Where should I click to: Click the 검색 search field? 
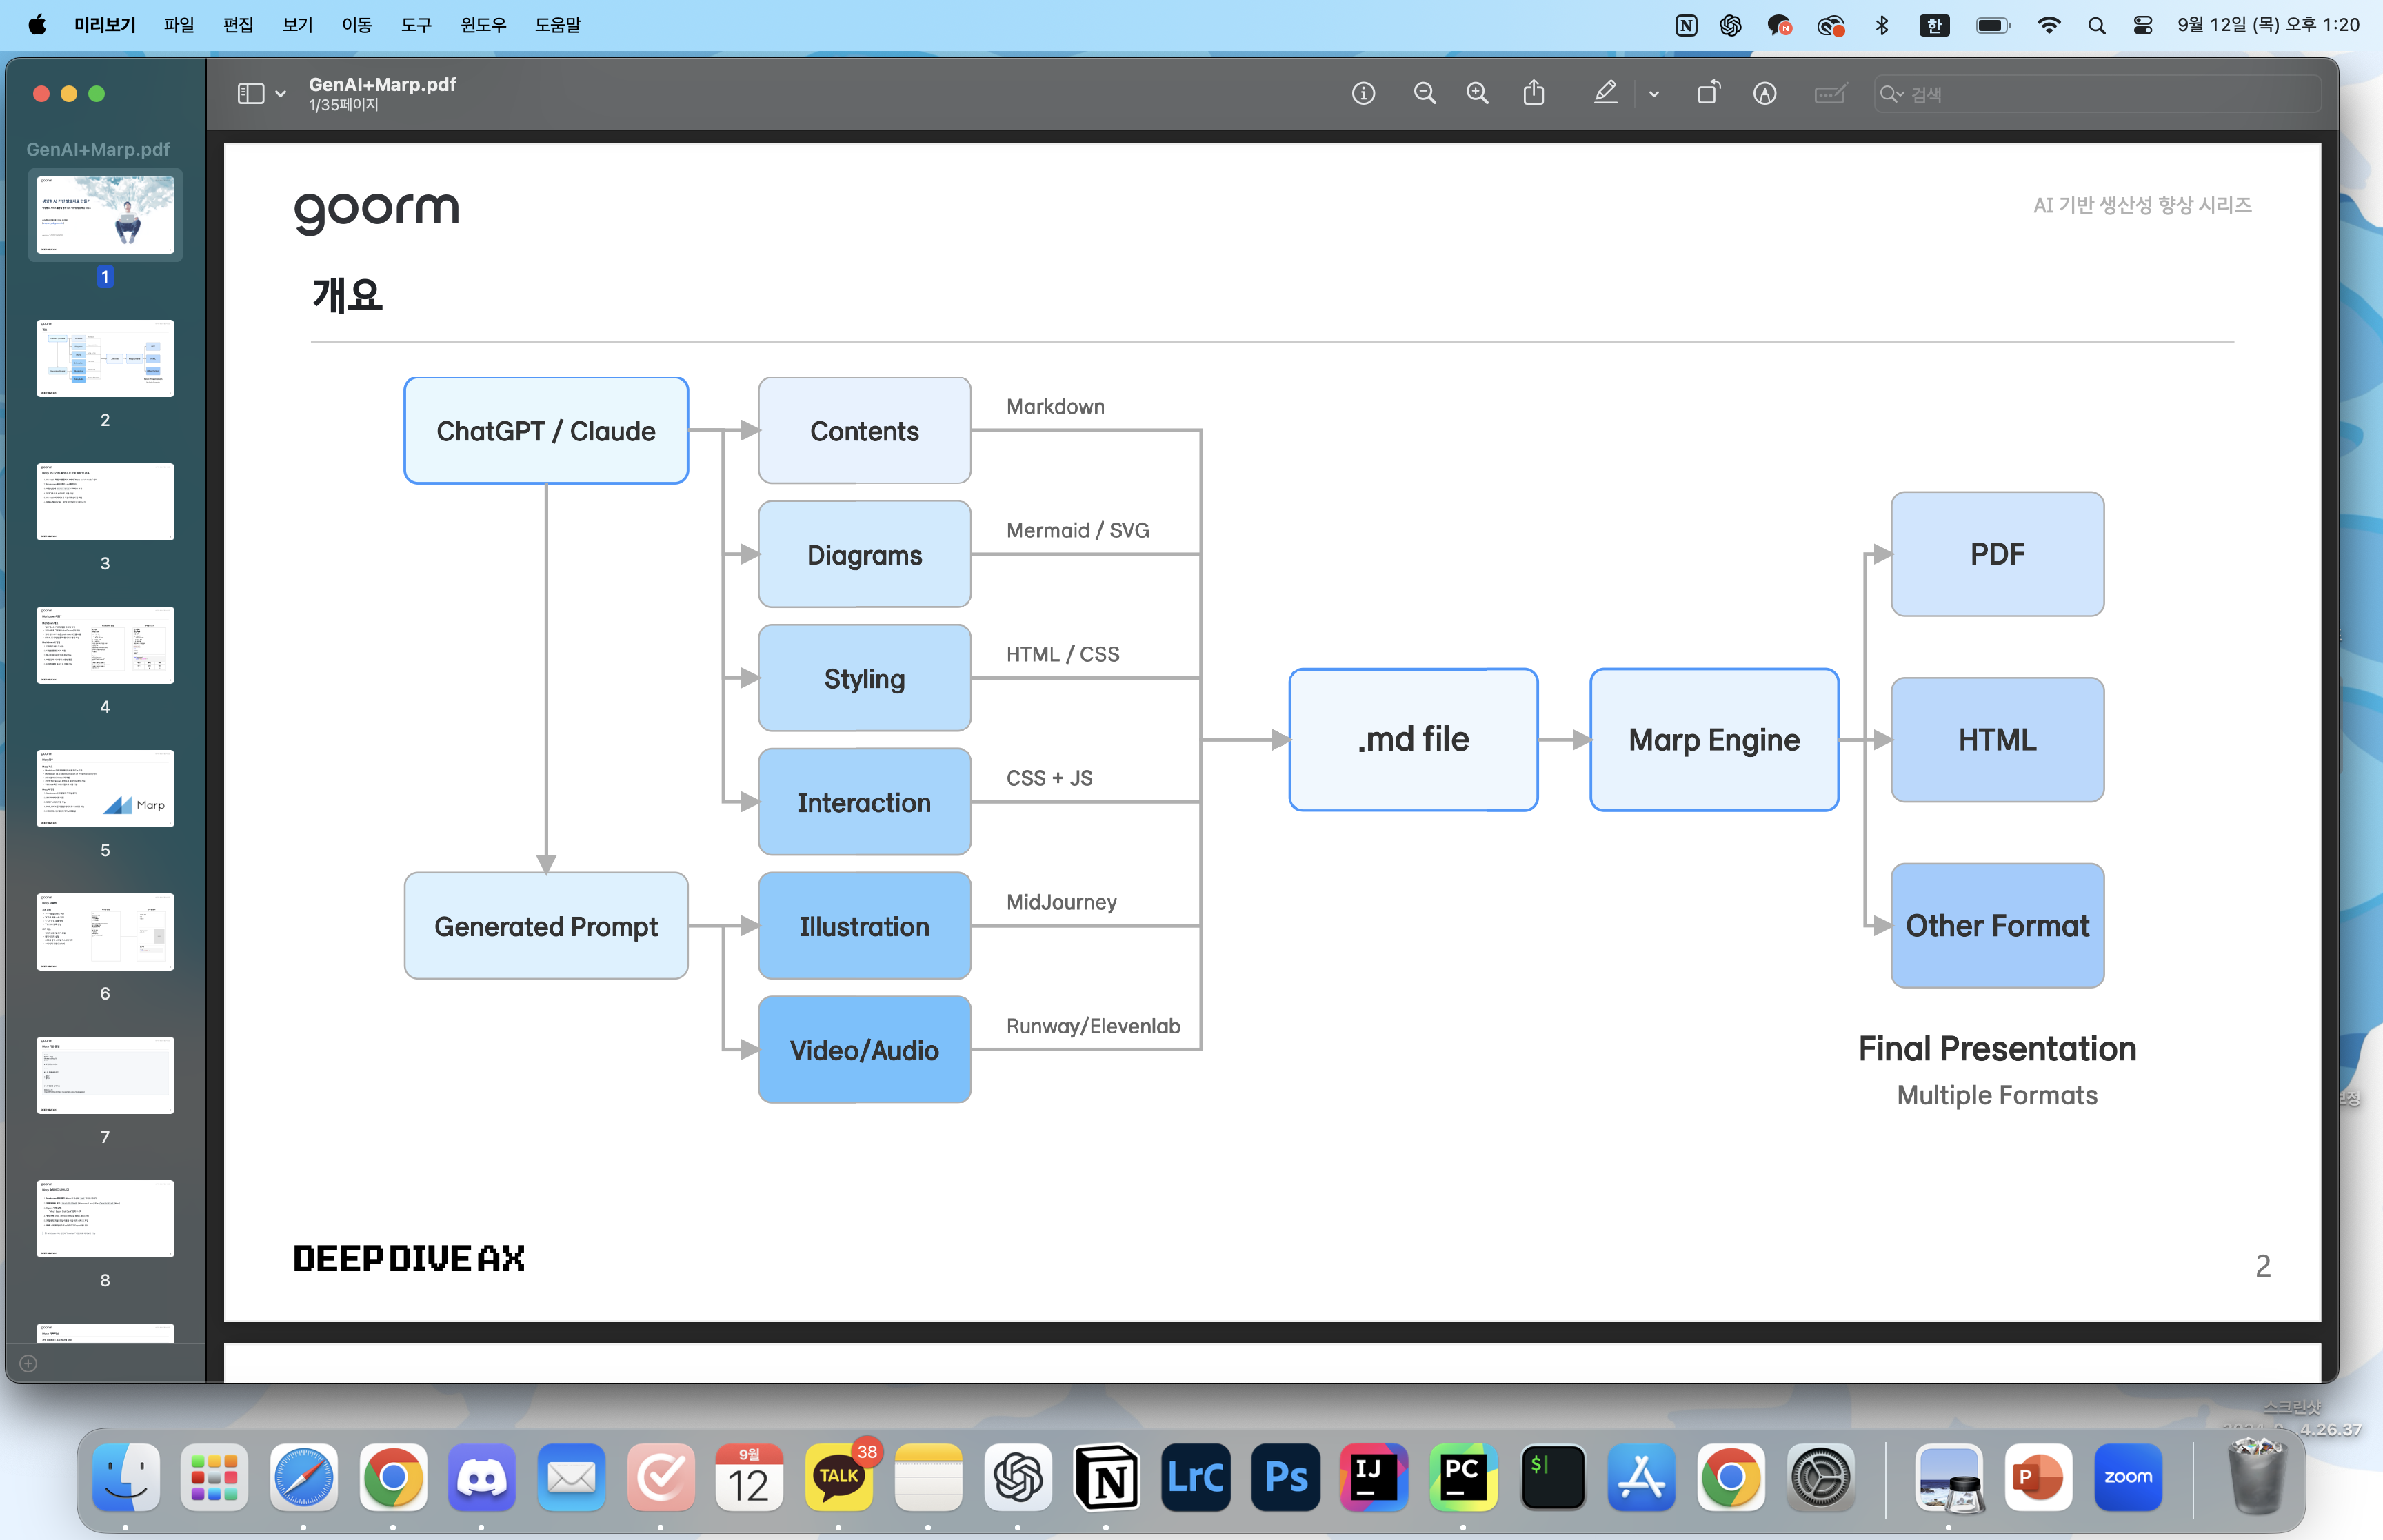click(2100, 94)
